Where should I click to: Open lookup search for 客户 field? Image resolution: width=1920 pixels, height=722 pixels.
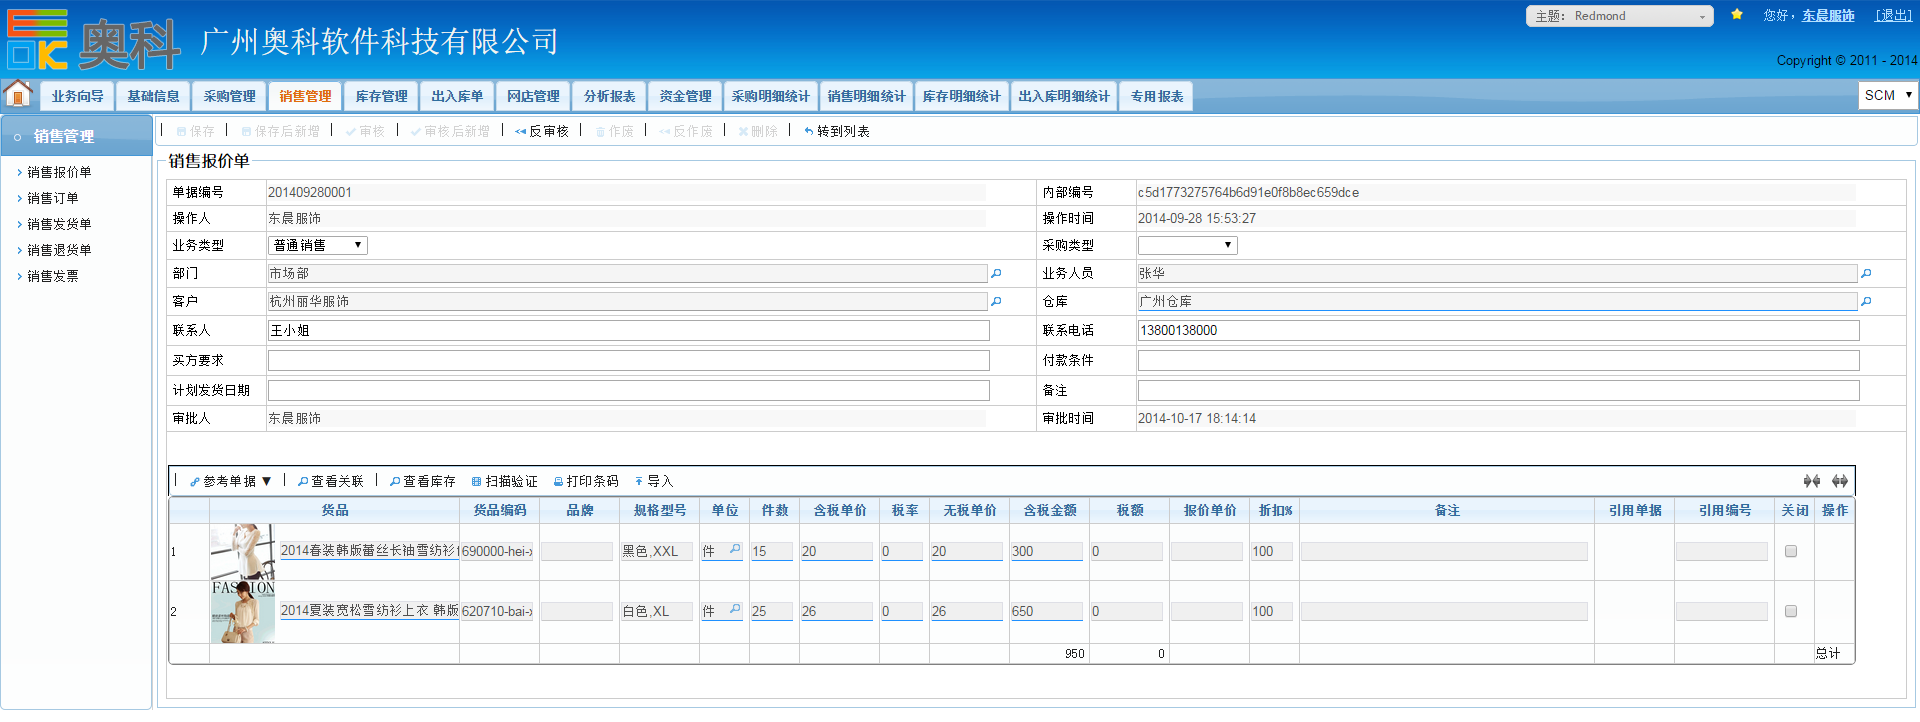click(996, 301)
